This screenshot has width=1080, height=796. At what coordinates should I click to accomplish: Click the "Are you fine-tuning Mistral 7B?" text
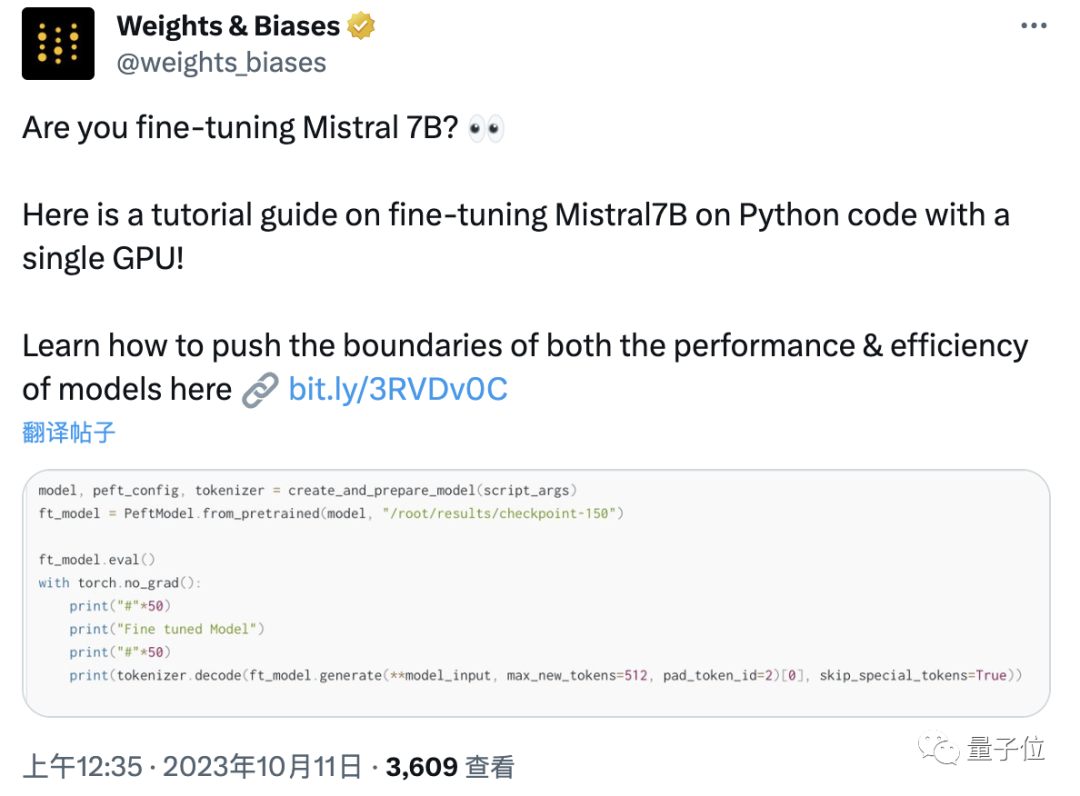pyautogui.click(x=240, y=129)
